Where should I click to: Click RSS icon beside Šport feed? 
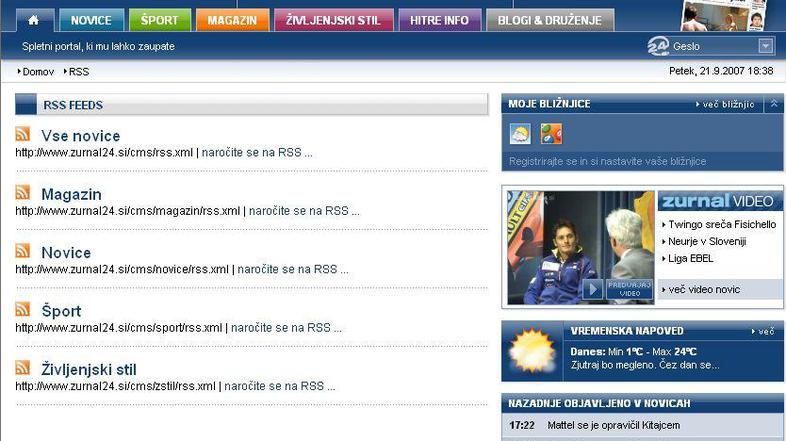(x=23, y=309)
